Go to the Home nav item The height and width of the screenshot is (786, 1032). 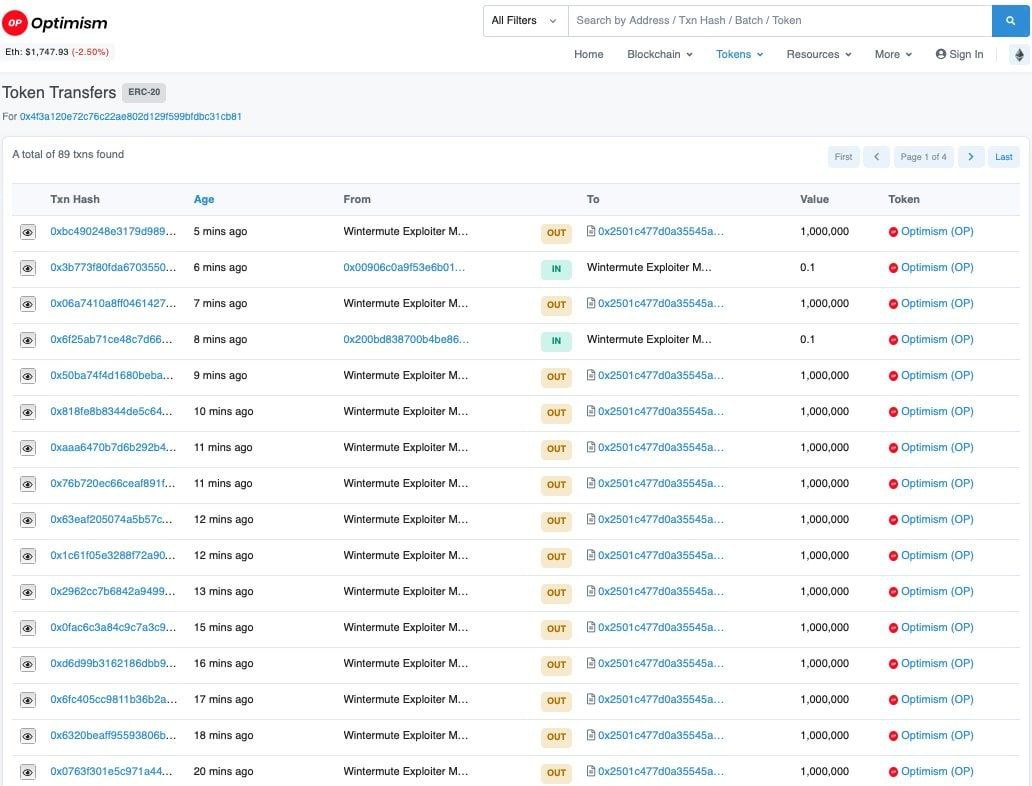(x=588, y=54)
